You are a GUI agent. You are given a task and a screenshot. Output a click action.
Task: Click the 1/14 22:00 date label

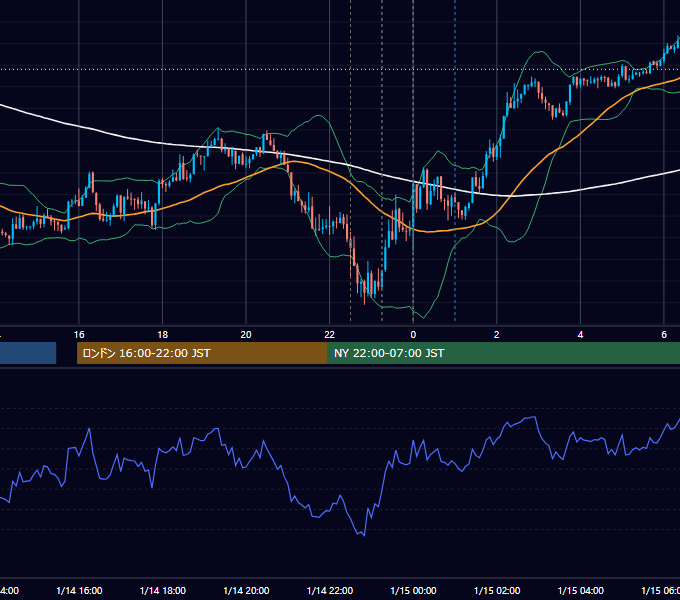(x=330, y=591)
